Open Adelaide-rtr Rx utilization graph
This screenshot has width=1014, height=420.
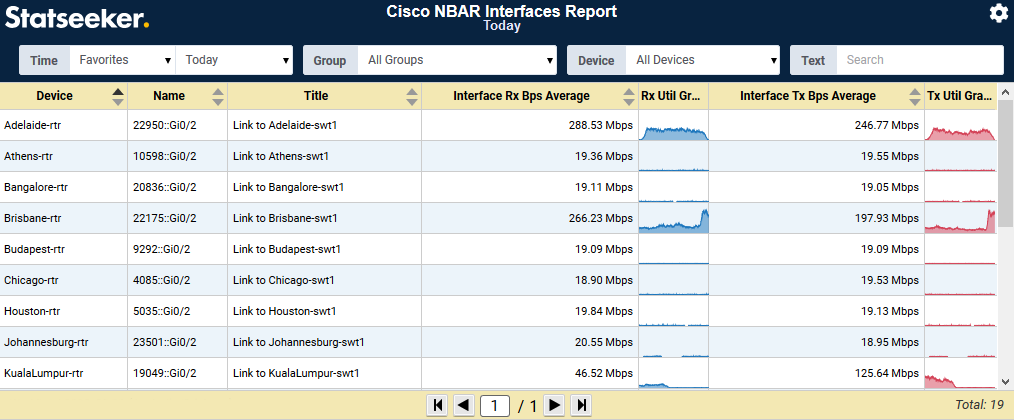pyautogui.click(x=673, y=126)
